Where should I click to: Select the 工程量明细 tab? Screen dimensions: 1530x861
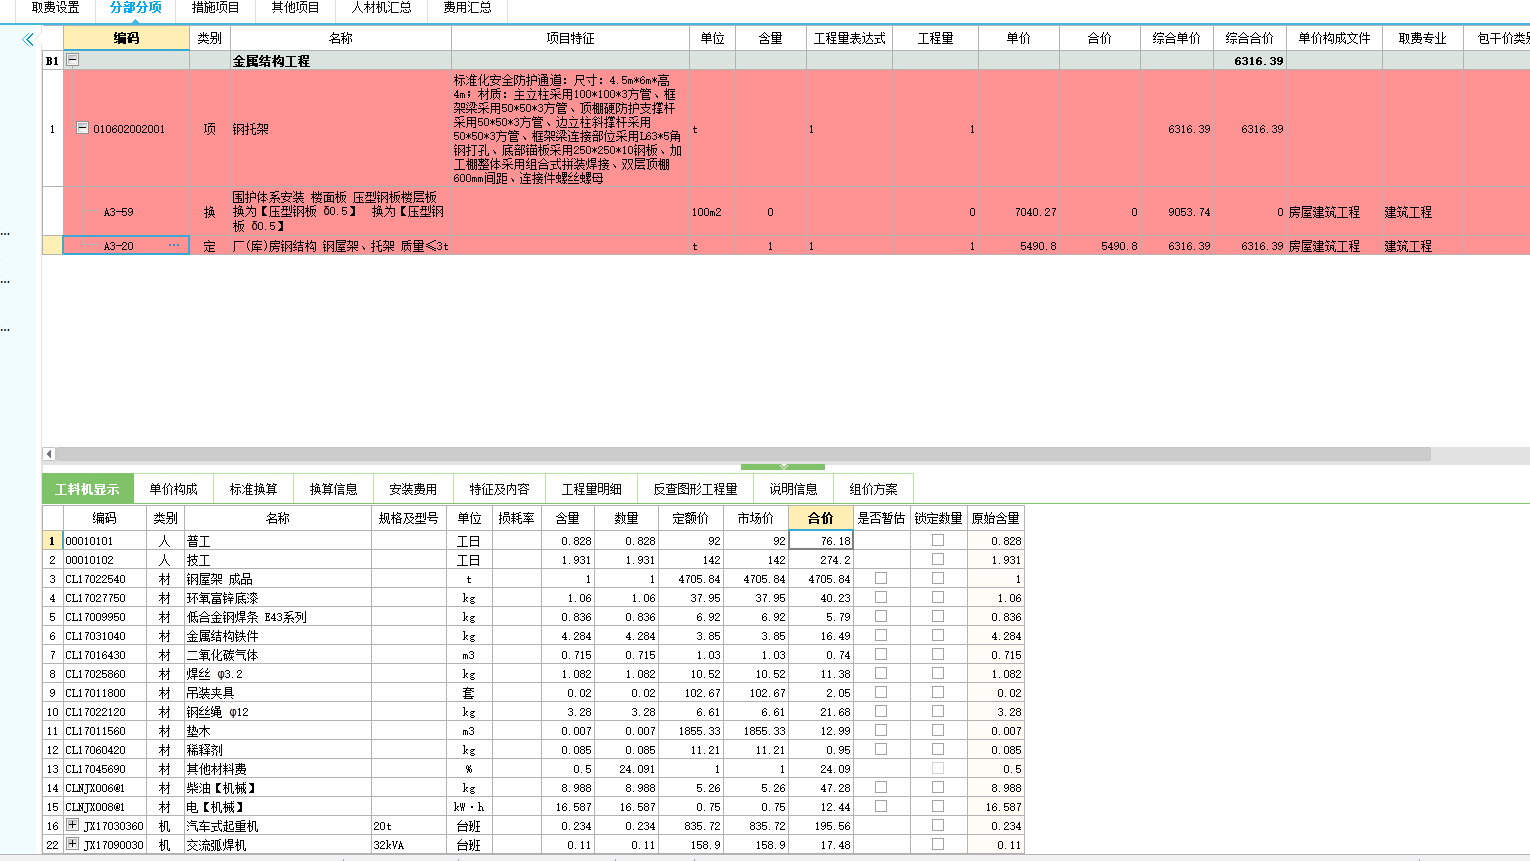pyautogui.click(x=592, y=489)
